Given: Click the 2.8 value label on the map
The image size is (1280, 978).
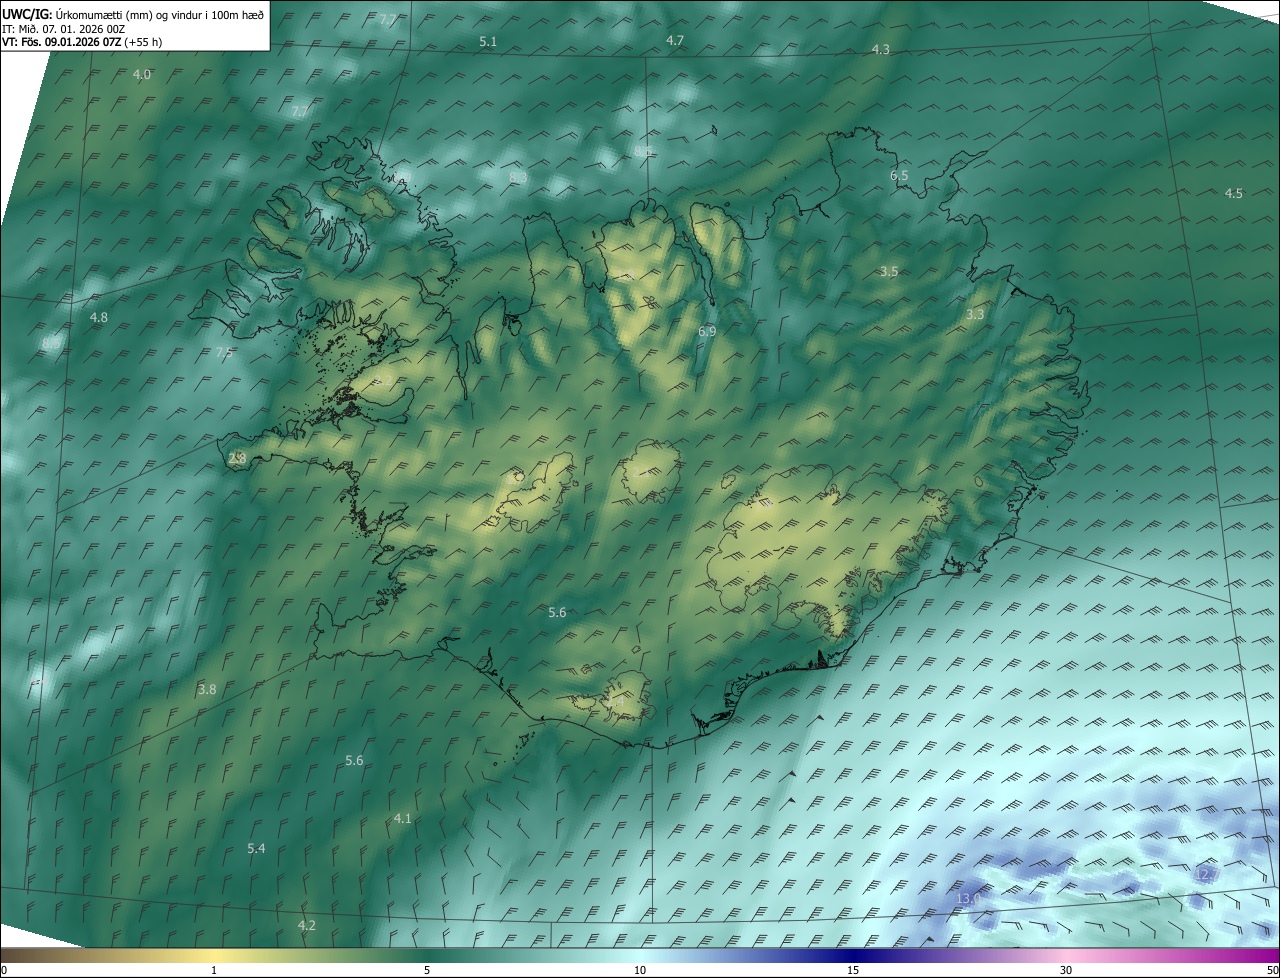Looking at the screenshot, I should tap(237, 458).
